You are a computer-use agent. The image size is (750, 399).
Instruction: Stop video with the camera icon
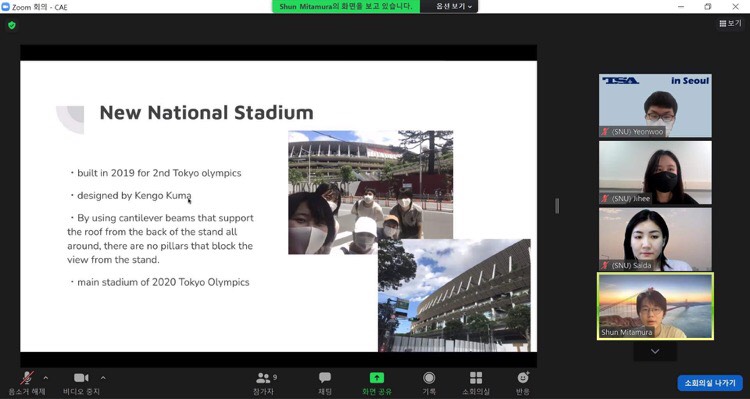click(x=81, y=378)
